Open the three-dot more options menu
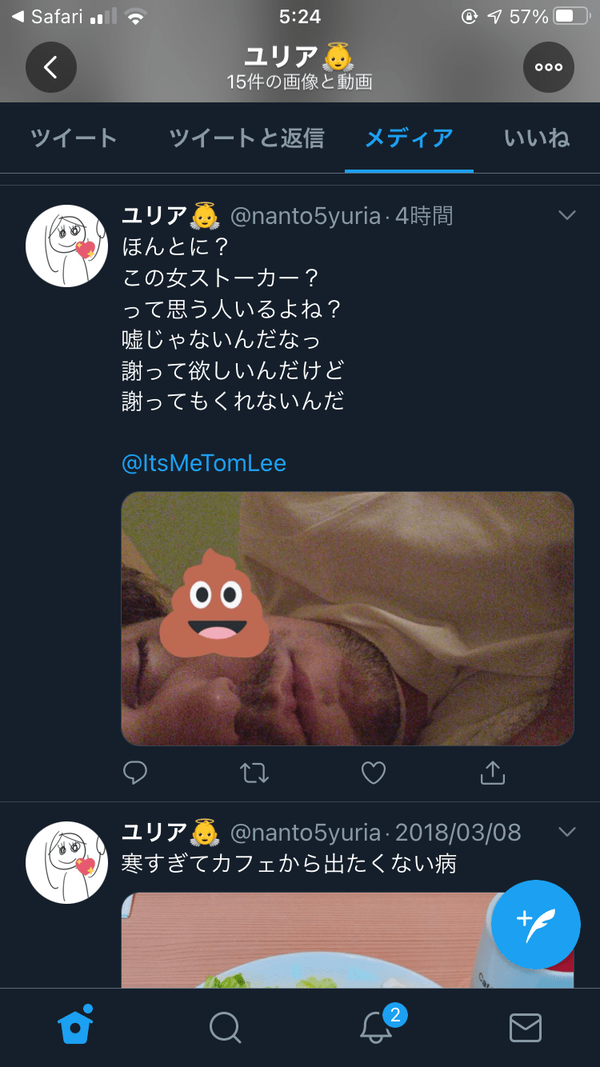 (x=549, y=68)
